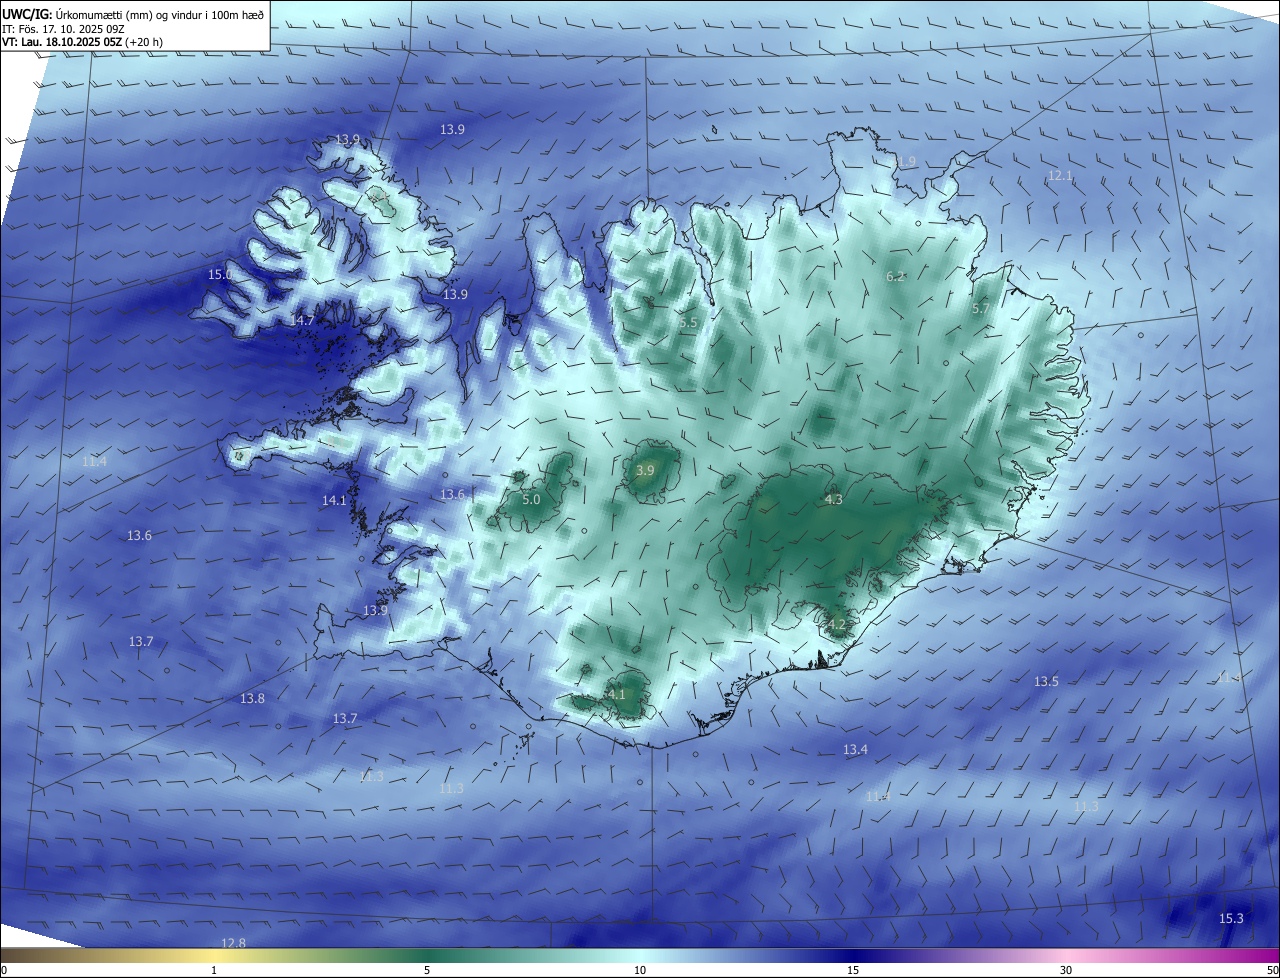The image size is (1280, 978).
Task: Click the 13.5 value label
Action: [1046, 681]
